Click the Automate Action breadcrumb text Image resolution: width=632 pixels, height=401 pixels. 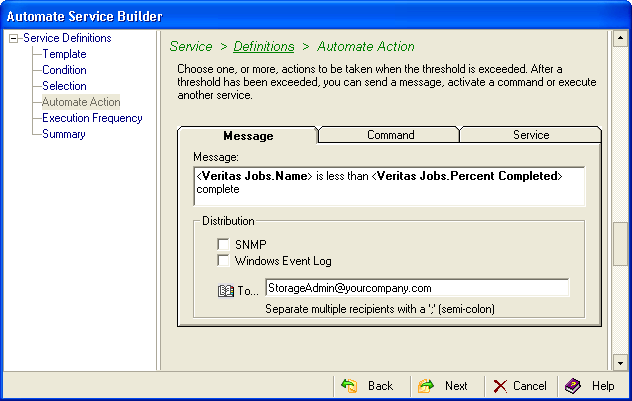point(366,46)
